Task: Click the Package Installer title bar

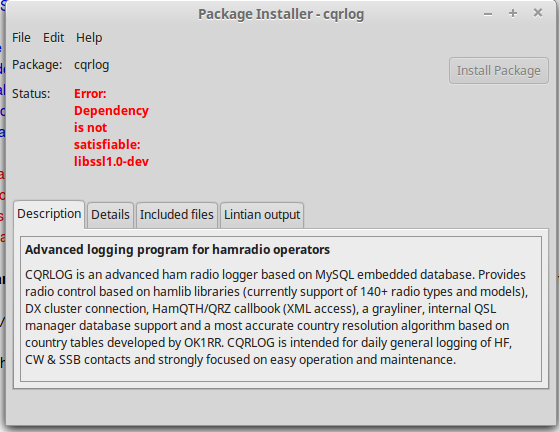Action: click(x=281, y=14)
